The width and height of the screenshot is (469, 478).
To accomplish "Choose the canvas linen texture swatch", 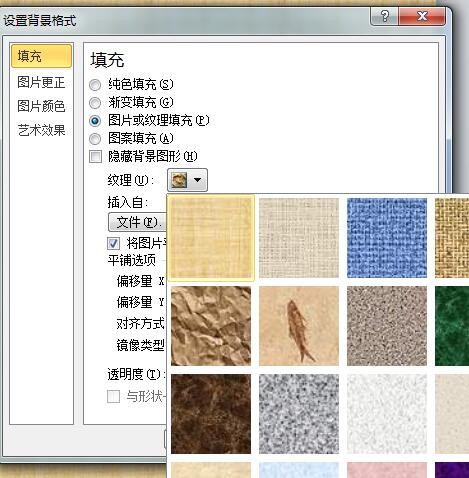I will tap(299, 238).
